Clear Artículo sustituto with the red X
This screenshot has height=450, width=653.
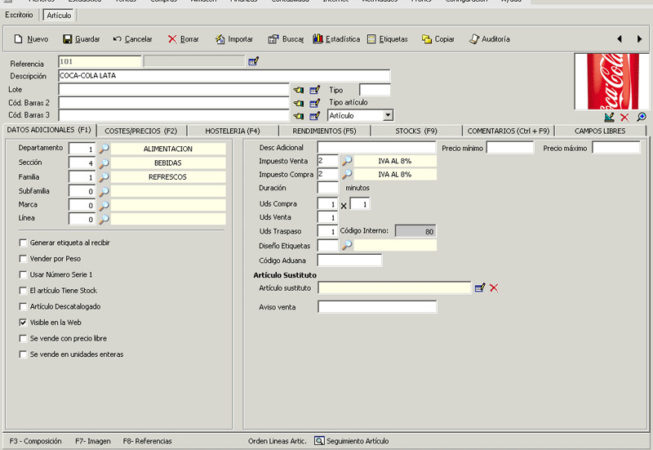point(494,288)
